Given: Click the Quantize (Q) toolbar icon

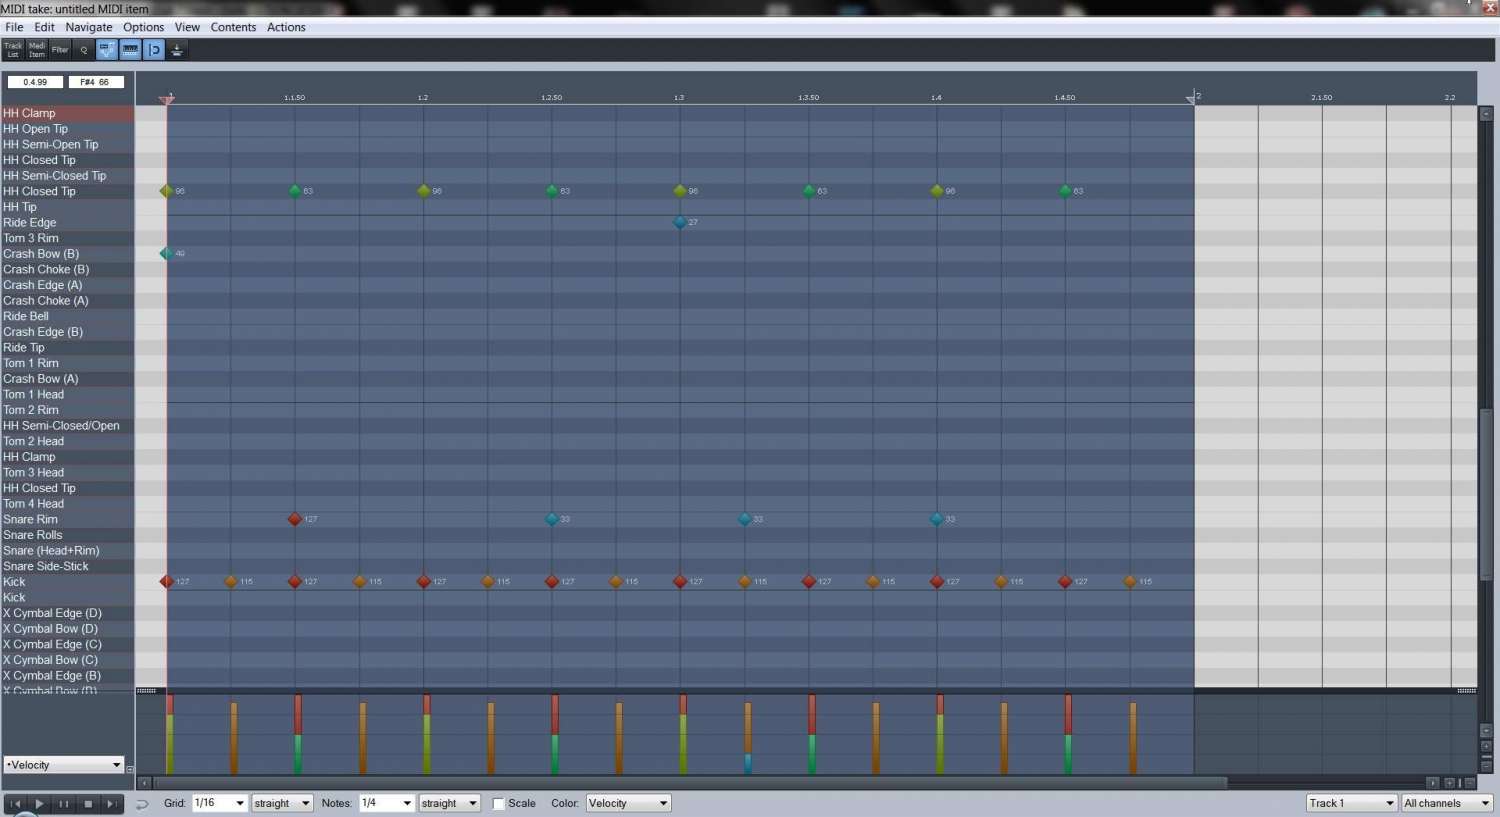Looking at the screenshot, I should point(84,50).
